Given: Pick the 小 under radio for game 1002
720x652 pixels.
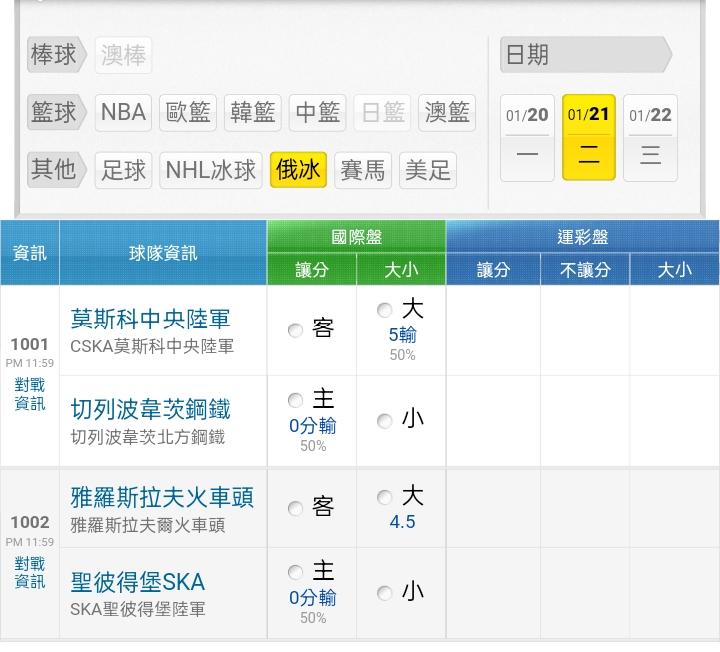Looking at the screenshot, I should [x=385, y=593].
